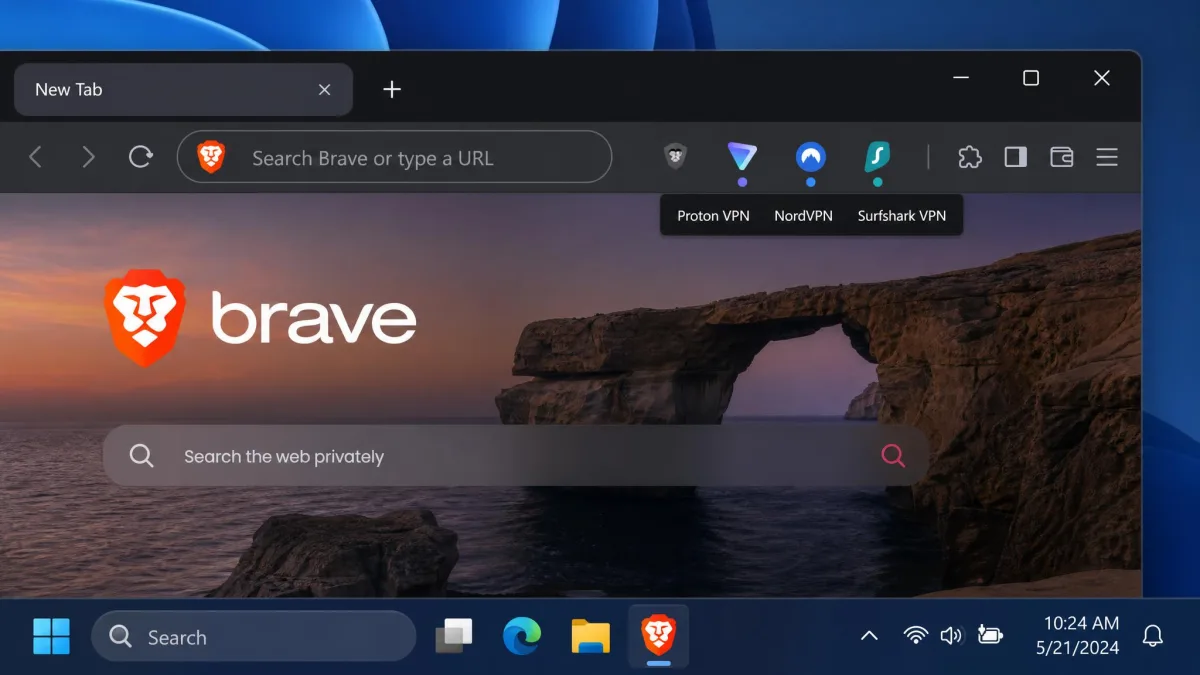Open File Explorer from the taskbar

pos(590,636)
